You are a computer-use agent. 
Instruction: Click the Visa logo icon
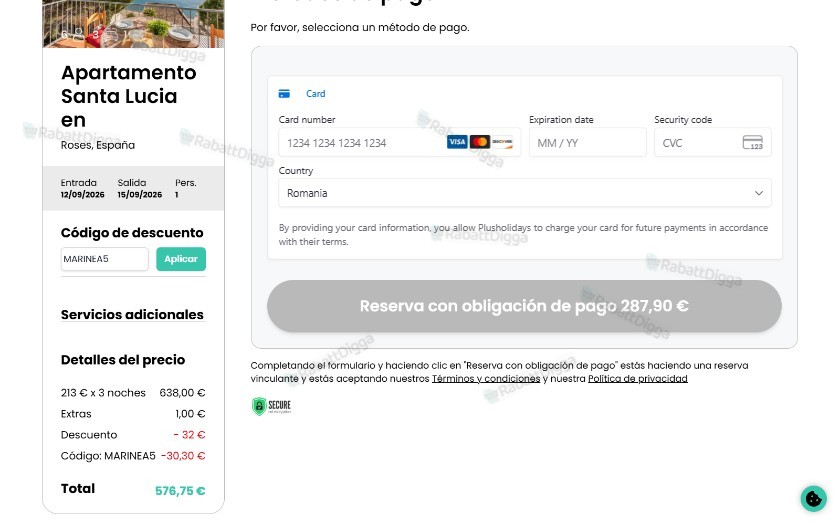[x=457, y=142]
